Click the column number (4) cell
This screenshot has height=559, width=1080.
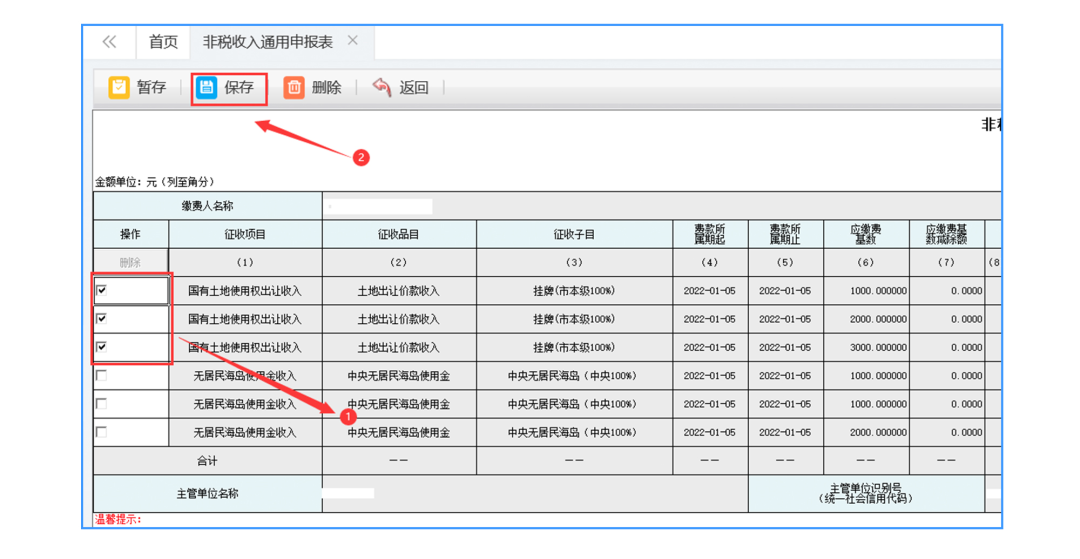point(710,262)
